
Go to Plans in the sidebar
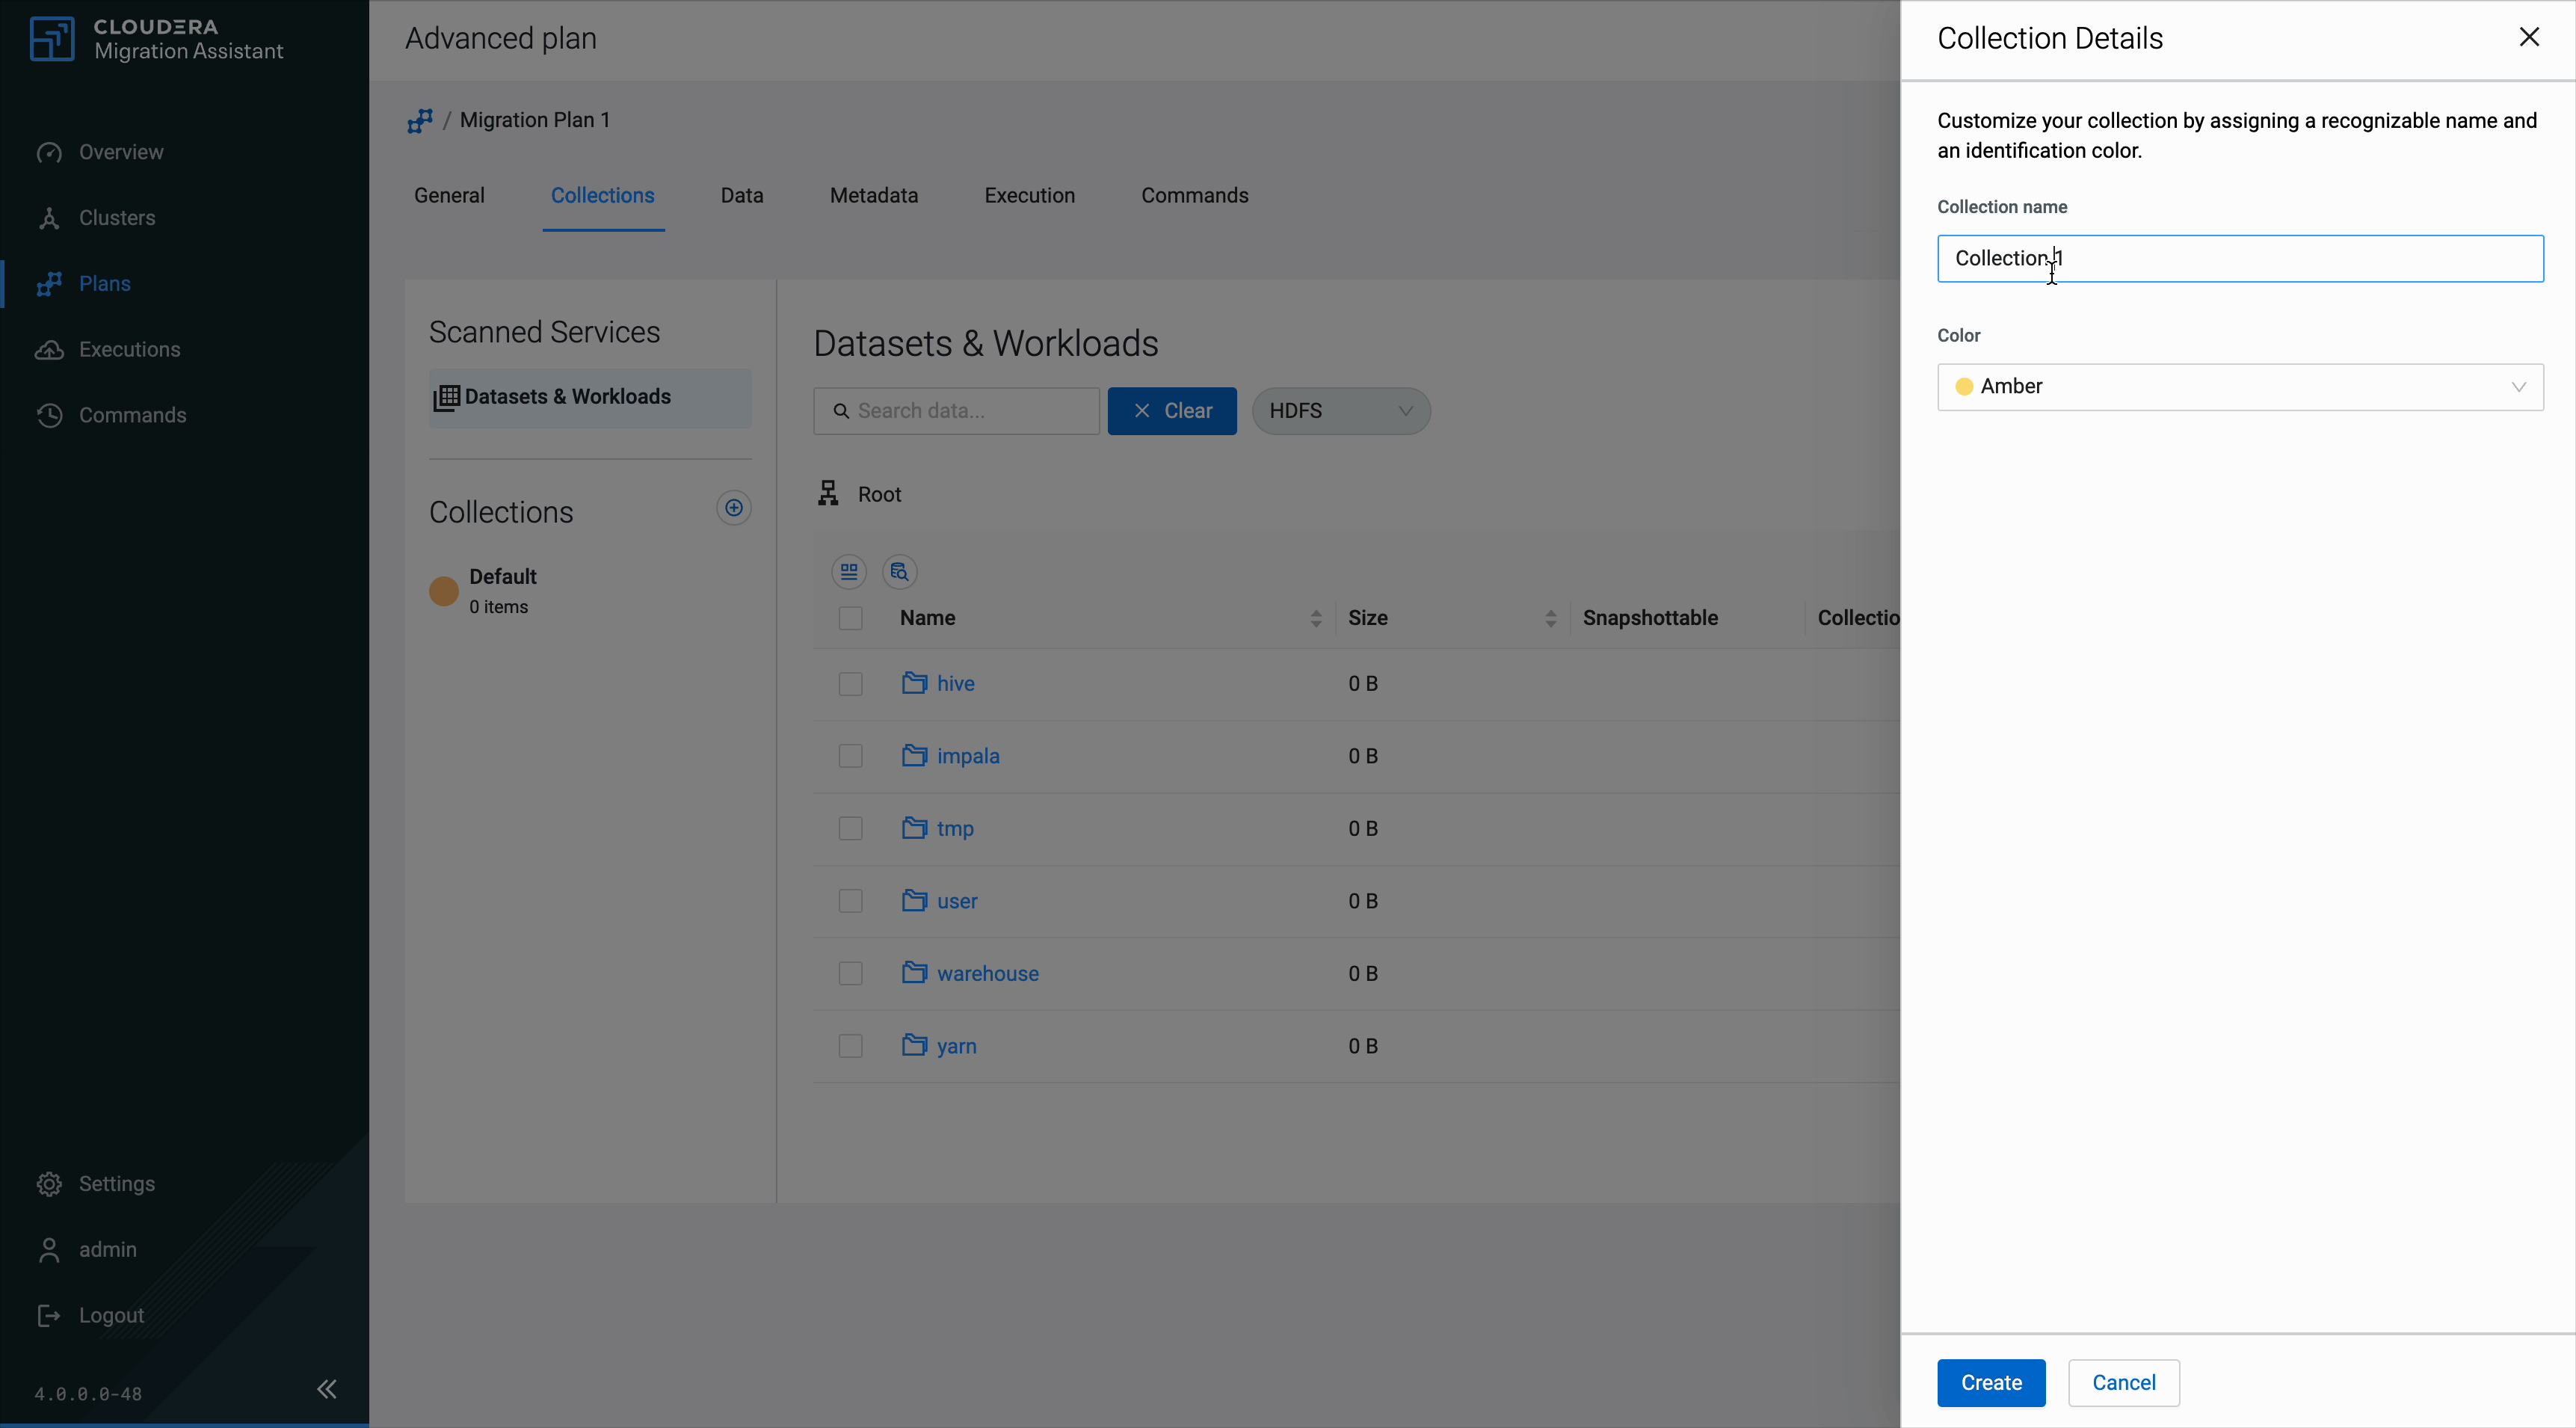coord(104,284)
